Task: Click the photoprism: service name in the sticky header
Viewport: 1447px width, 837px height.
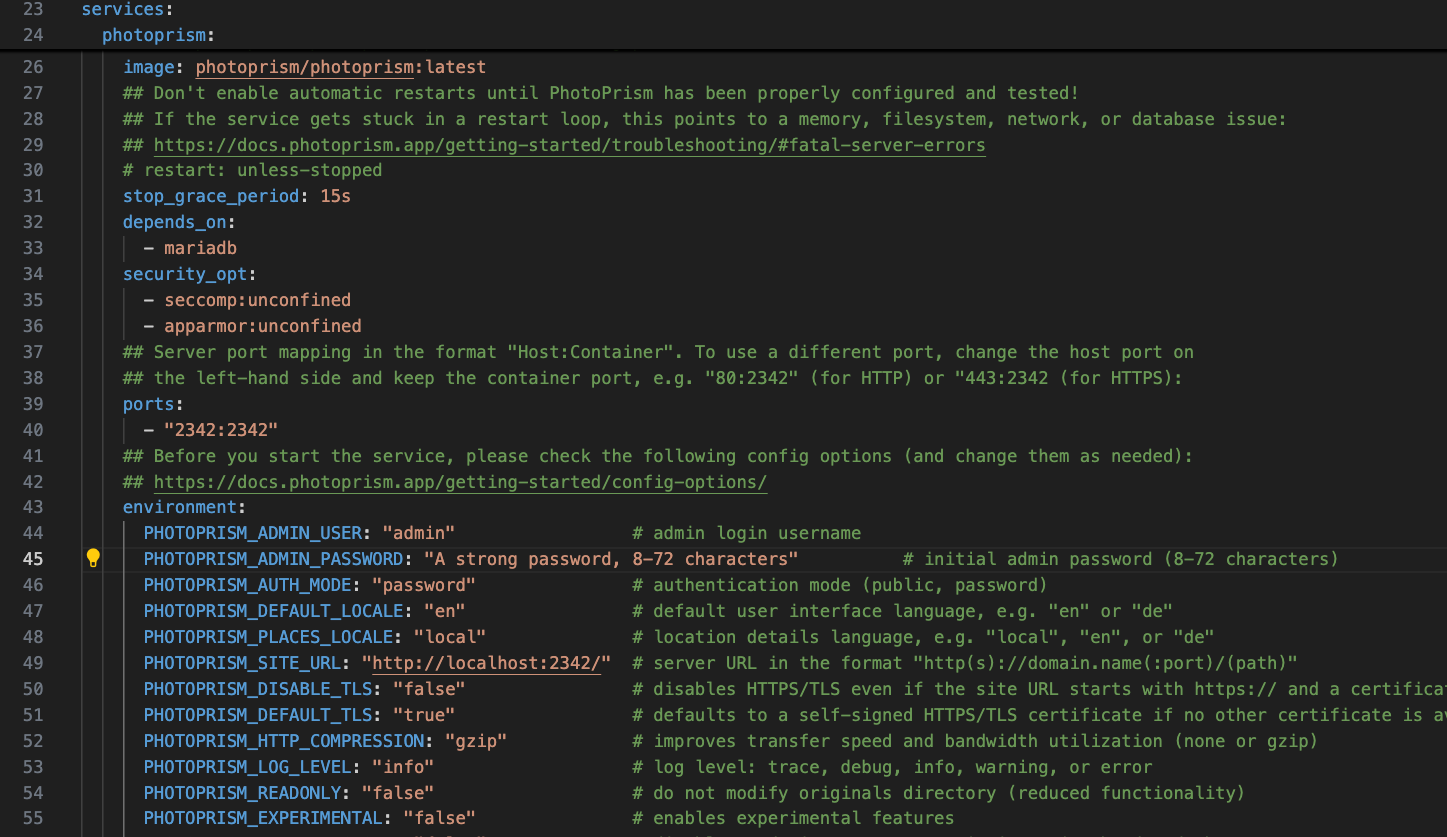Action: pos(156,35)
